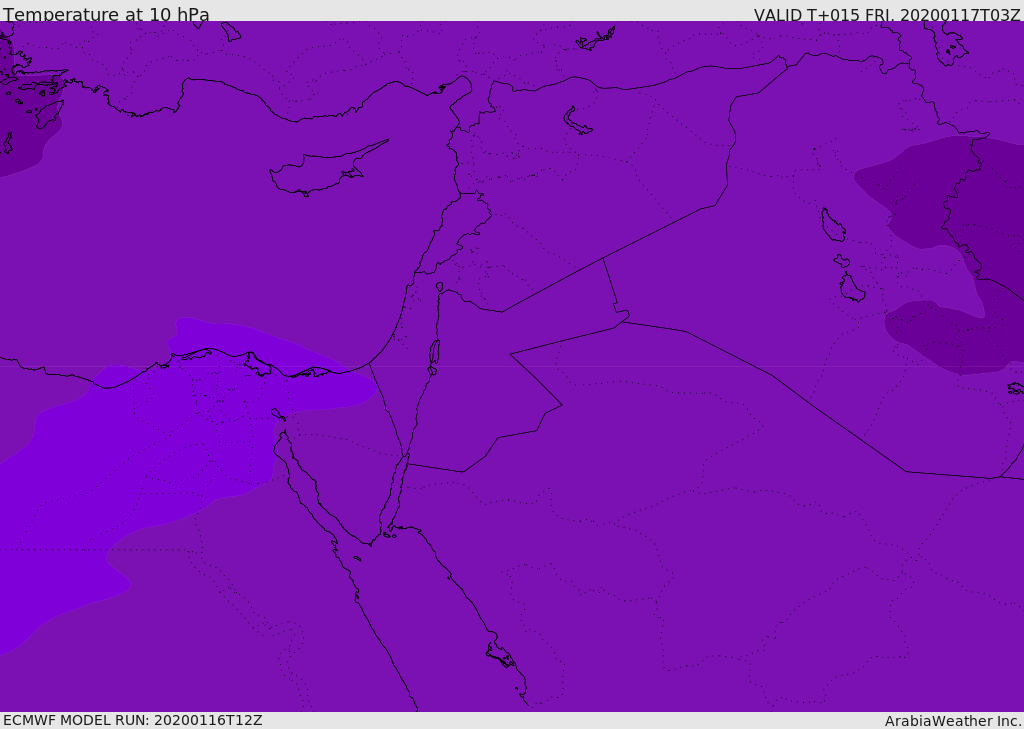The image size is (1024, 729).
Task: Click Lake Razazza south of Lake Tharthar
Action: pyautogui.click(x=851, y=288)
